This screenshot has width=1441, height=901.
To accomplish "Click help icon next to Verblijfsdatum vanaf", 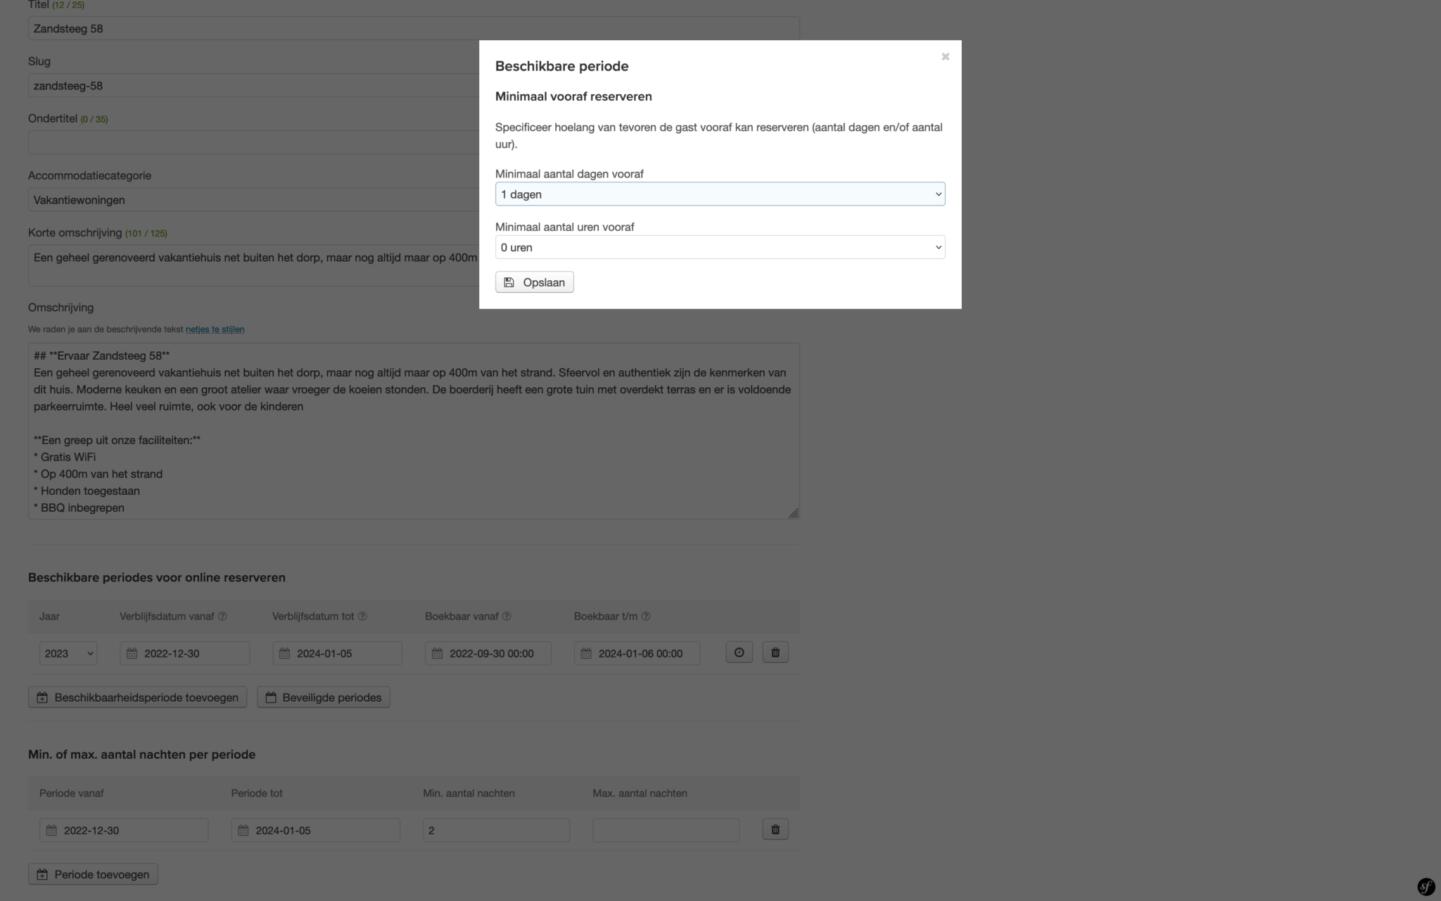I will [x=222, y=617].
